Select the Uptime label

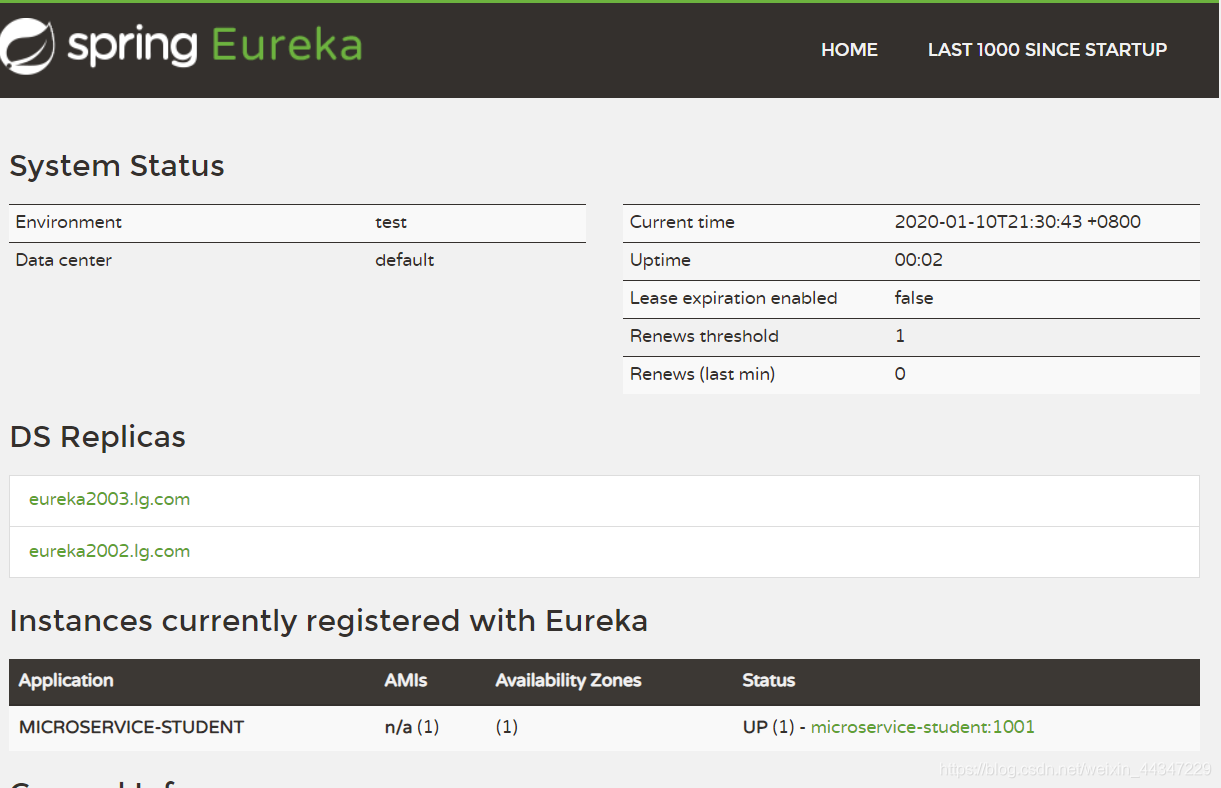660,260
